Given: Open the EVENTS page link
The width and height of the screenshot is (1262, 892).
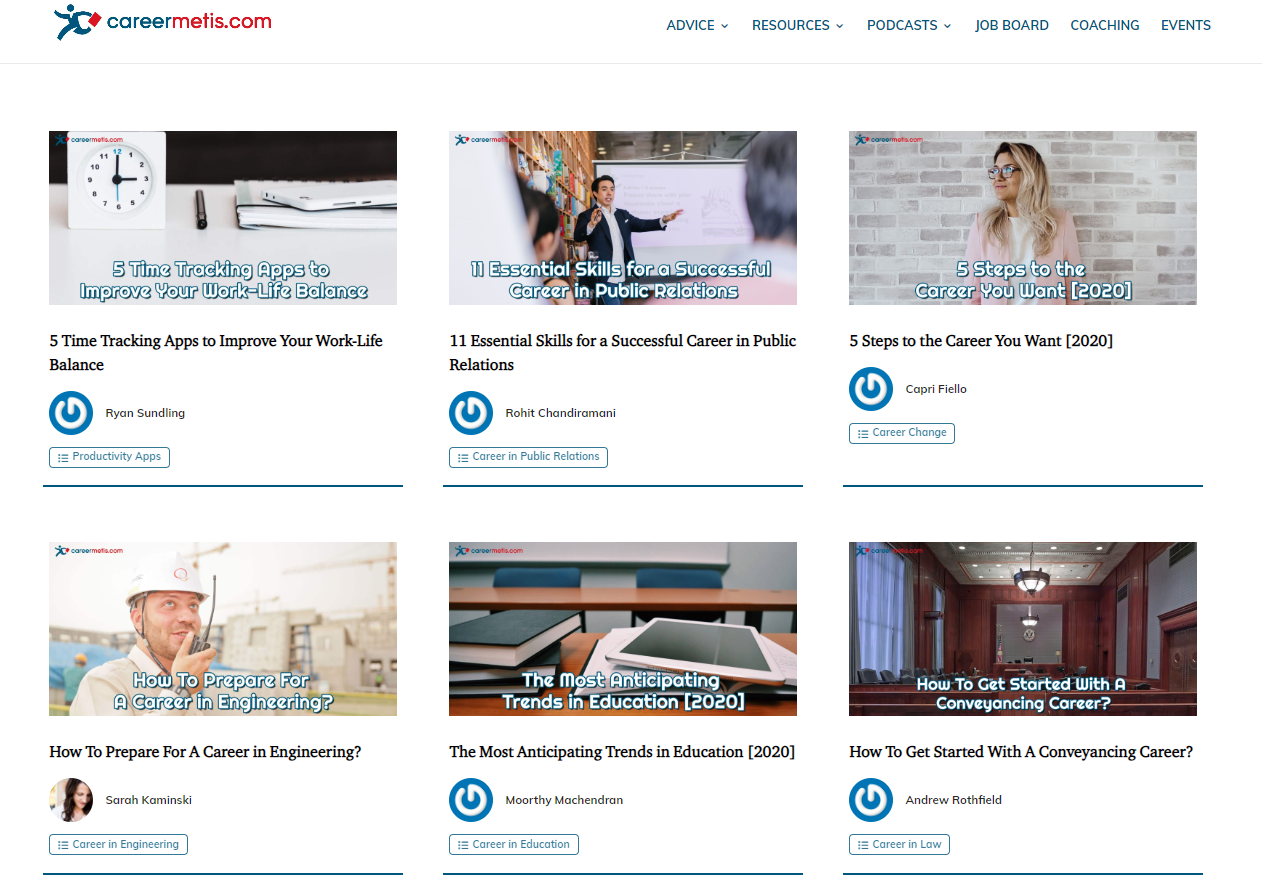Looking at the screenshot, I should pyautogui.click(x=1186, y=25).
